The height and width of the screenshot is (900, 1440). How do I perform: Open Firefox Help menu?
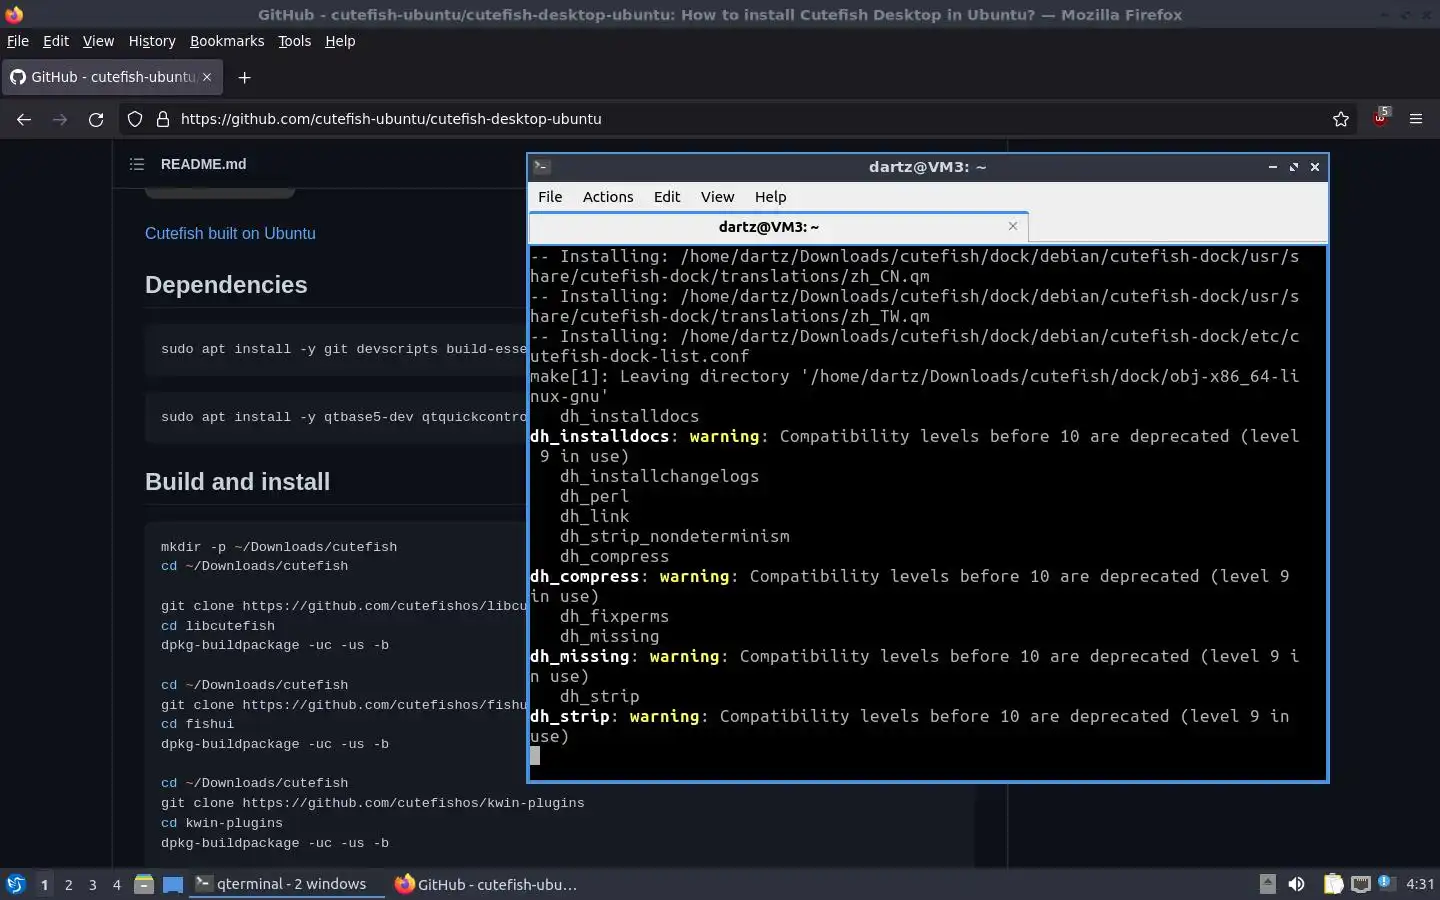pyautogui.click(x=340, y=41)
